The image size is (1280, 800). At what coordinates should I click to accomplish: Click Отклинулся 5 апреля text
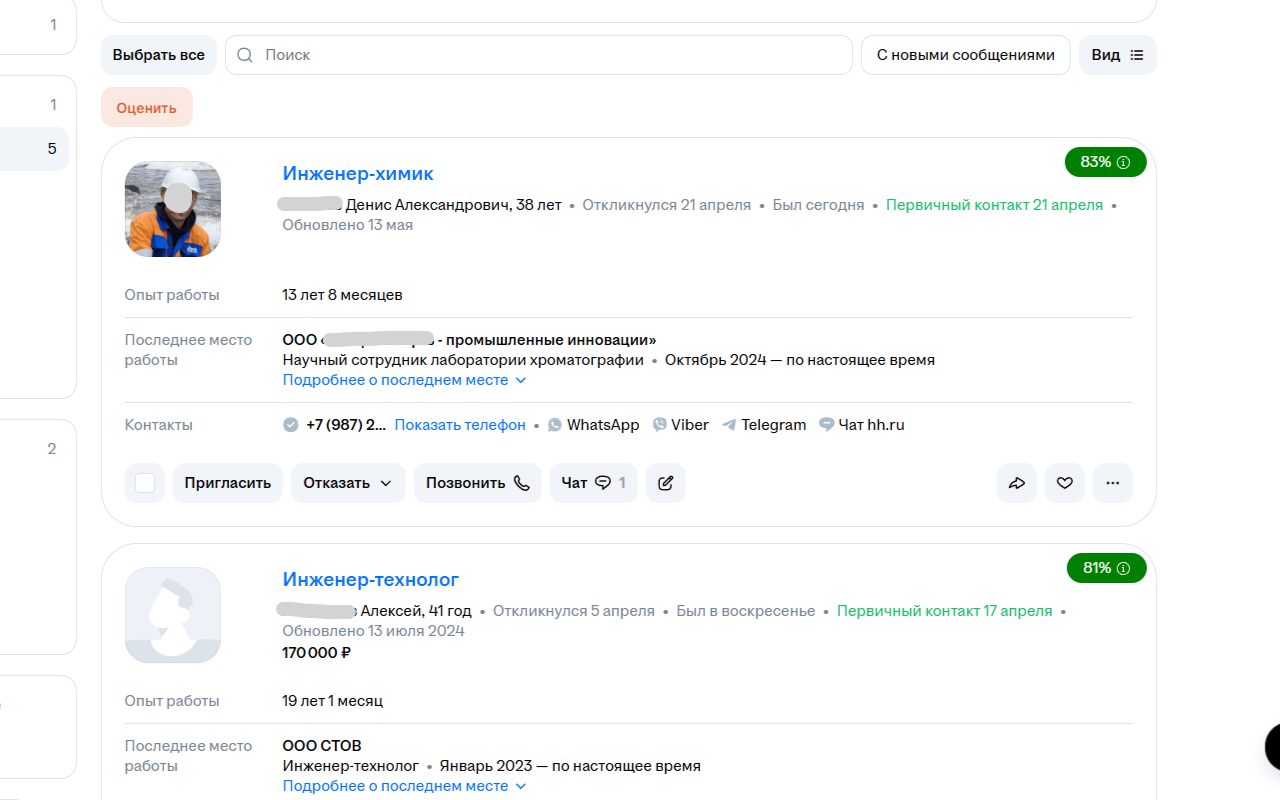click(574, 611)
